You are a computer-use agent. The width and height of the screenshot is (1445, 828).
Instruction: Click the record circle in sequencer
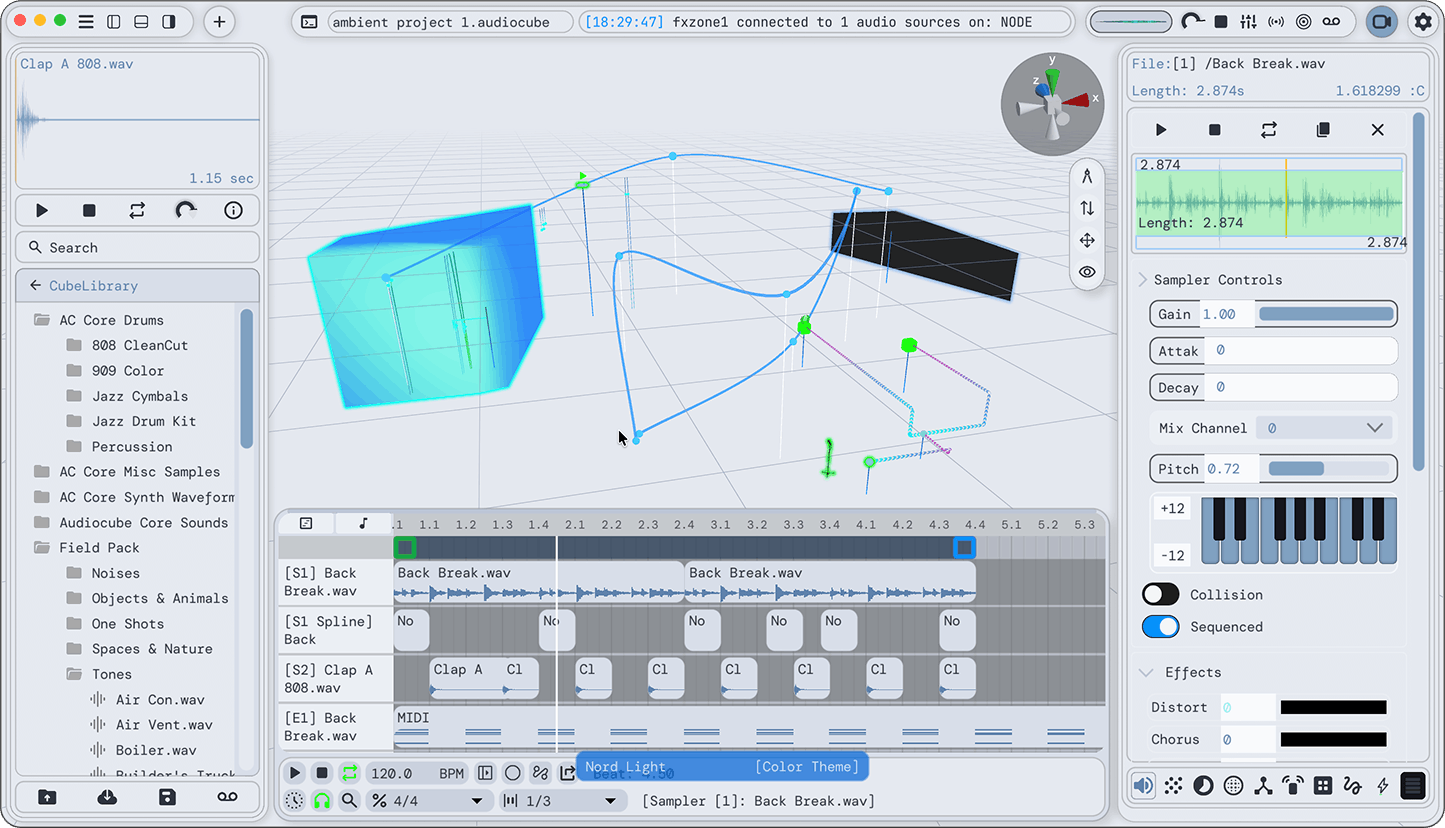[x=513, y=773]
